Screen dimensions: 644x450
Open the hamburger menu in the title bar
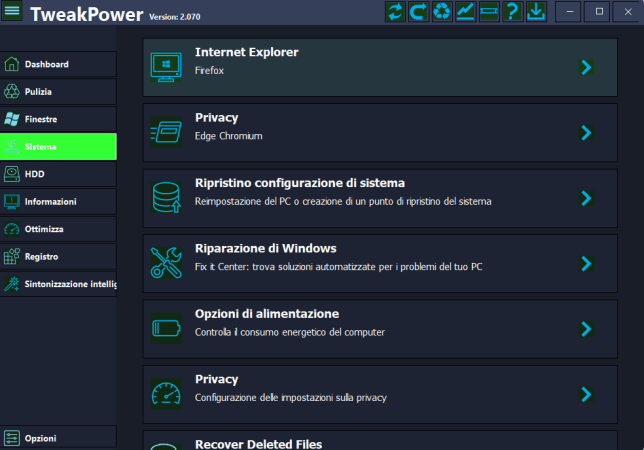click(12, 13)
